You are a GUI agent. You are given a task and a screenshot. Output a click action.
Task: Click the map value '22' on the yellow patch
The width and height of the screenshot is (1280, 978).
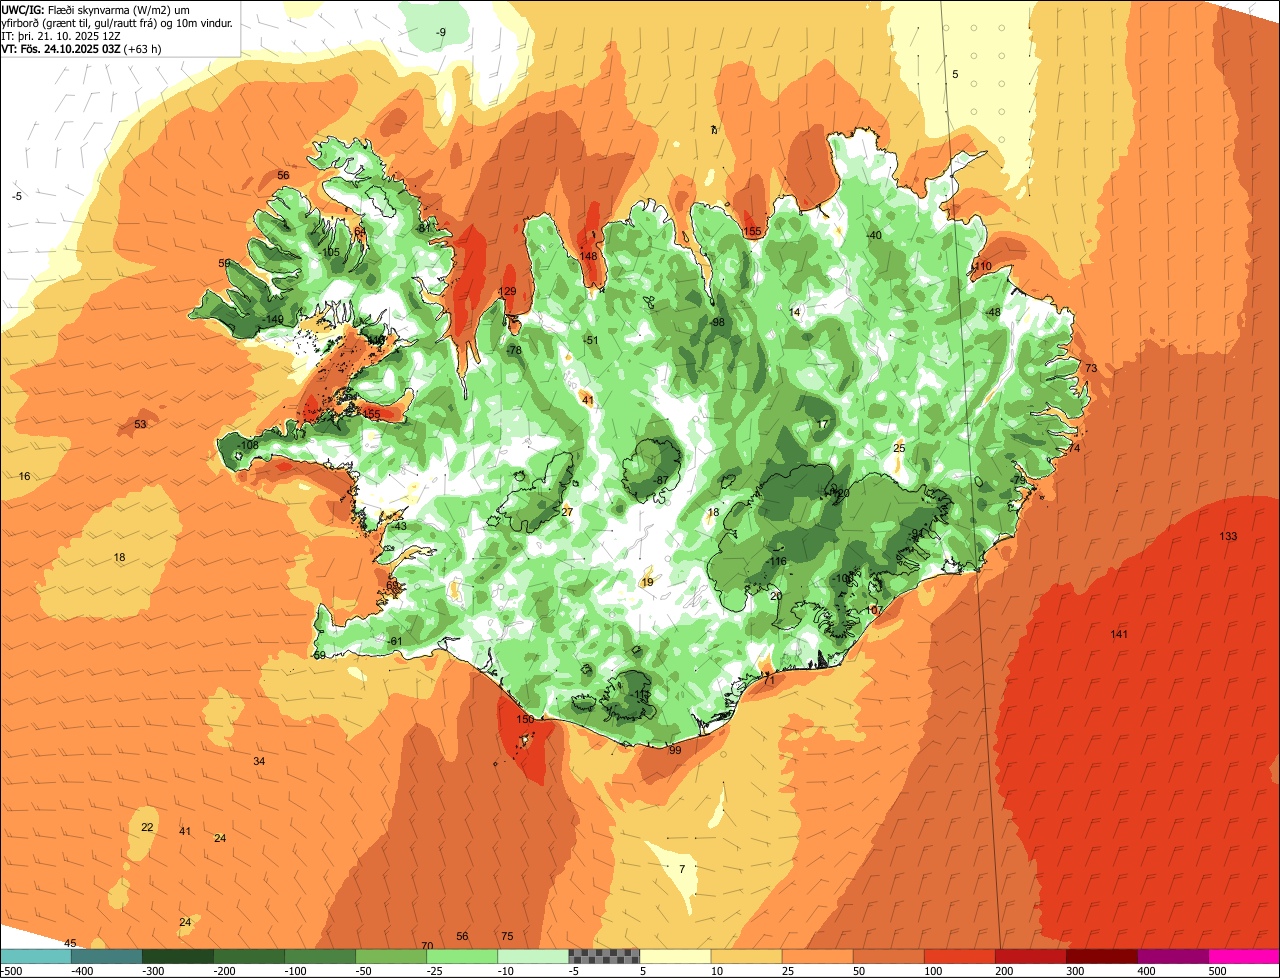147,828
